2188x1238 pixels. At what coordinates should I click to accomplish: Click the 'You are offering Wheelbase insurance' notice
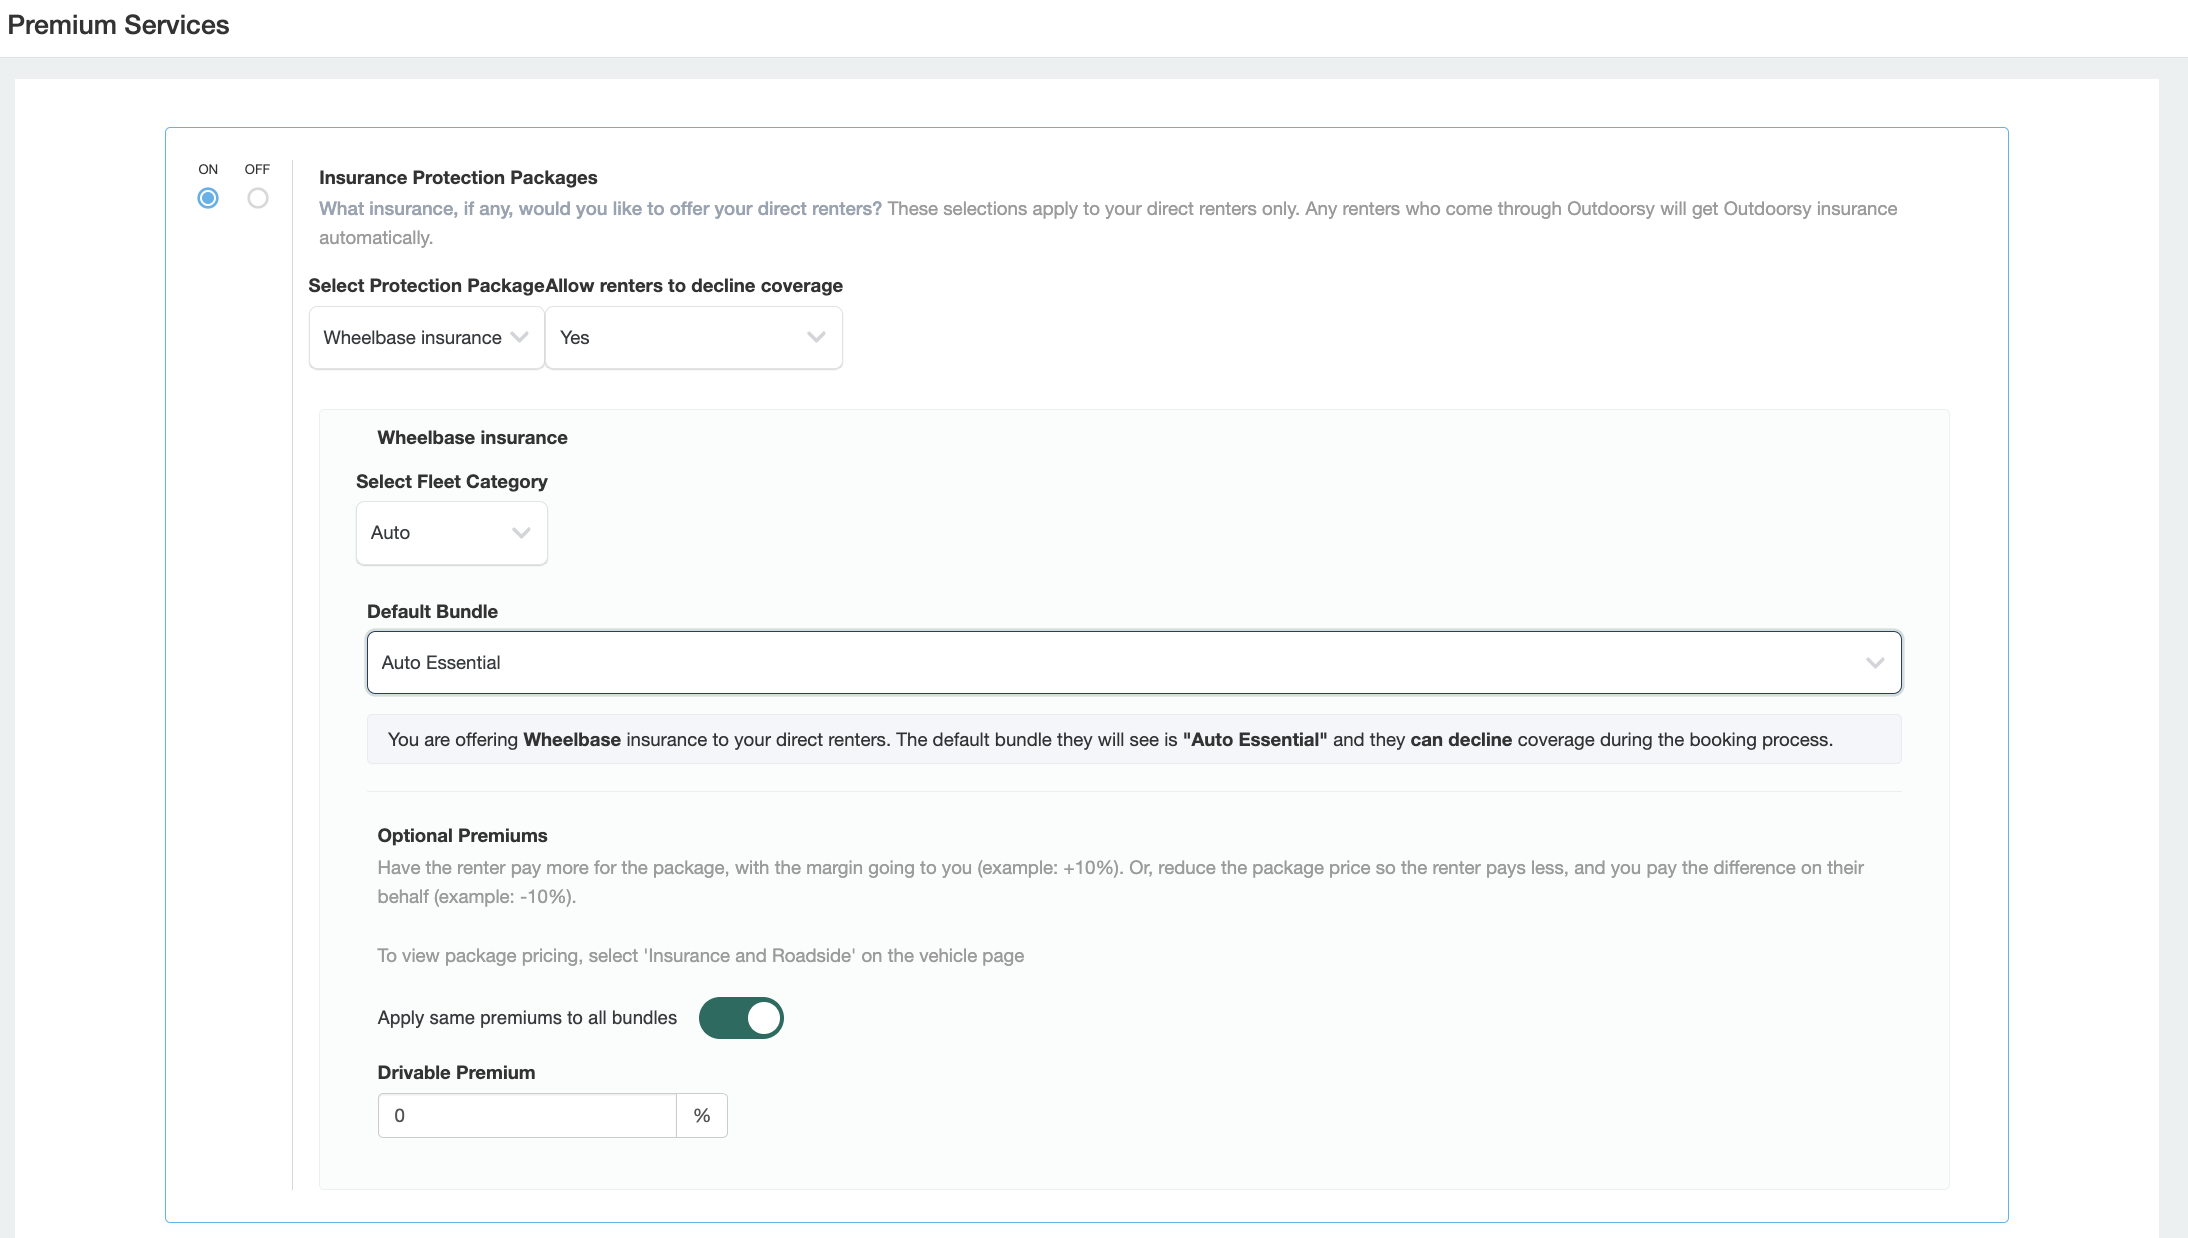pyautogui.click(x=1134, y=740)
